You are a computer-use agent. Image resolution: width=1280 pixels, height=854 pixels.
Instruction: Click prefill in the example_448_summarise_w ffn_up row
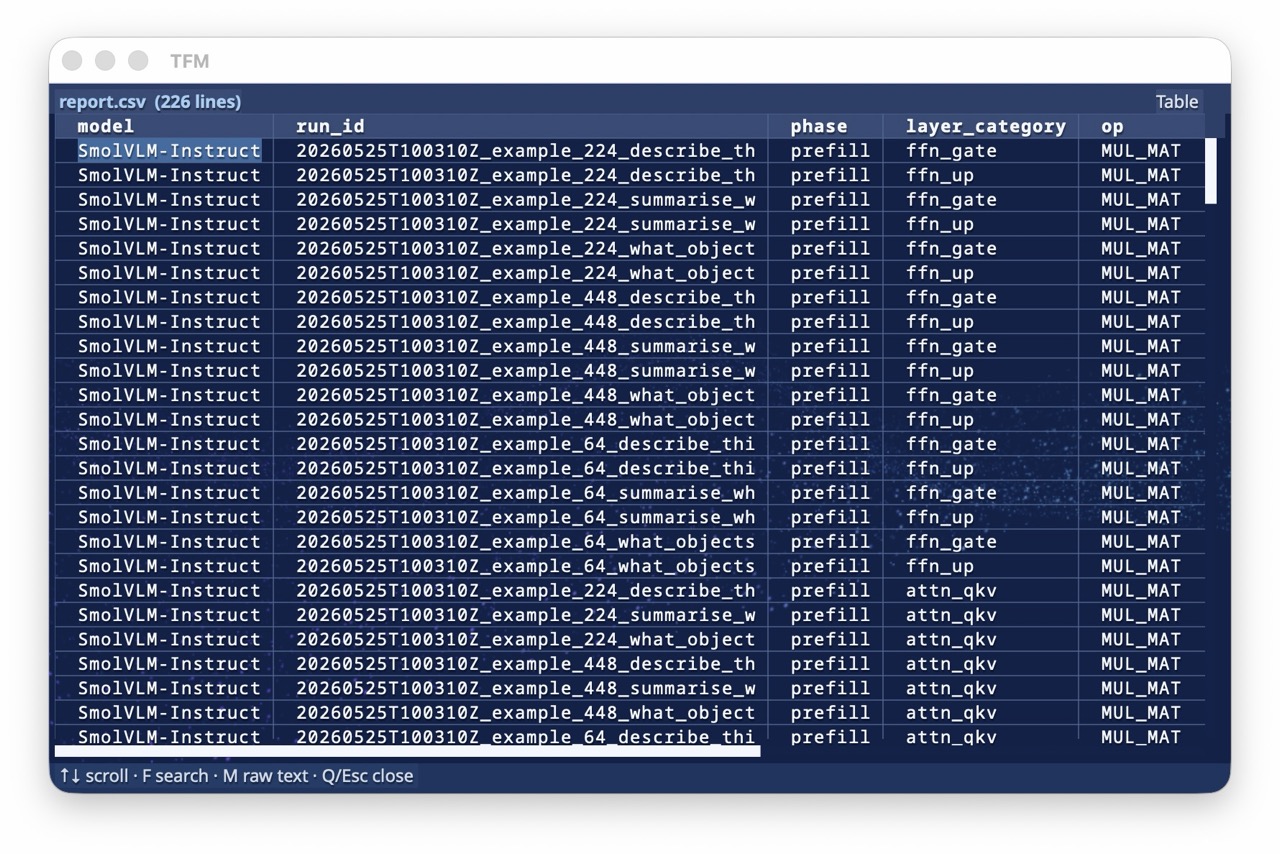(x=830, y=370)
